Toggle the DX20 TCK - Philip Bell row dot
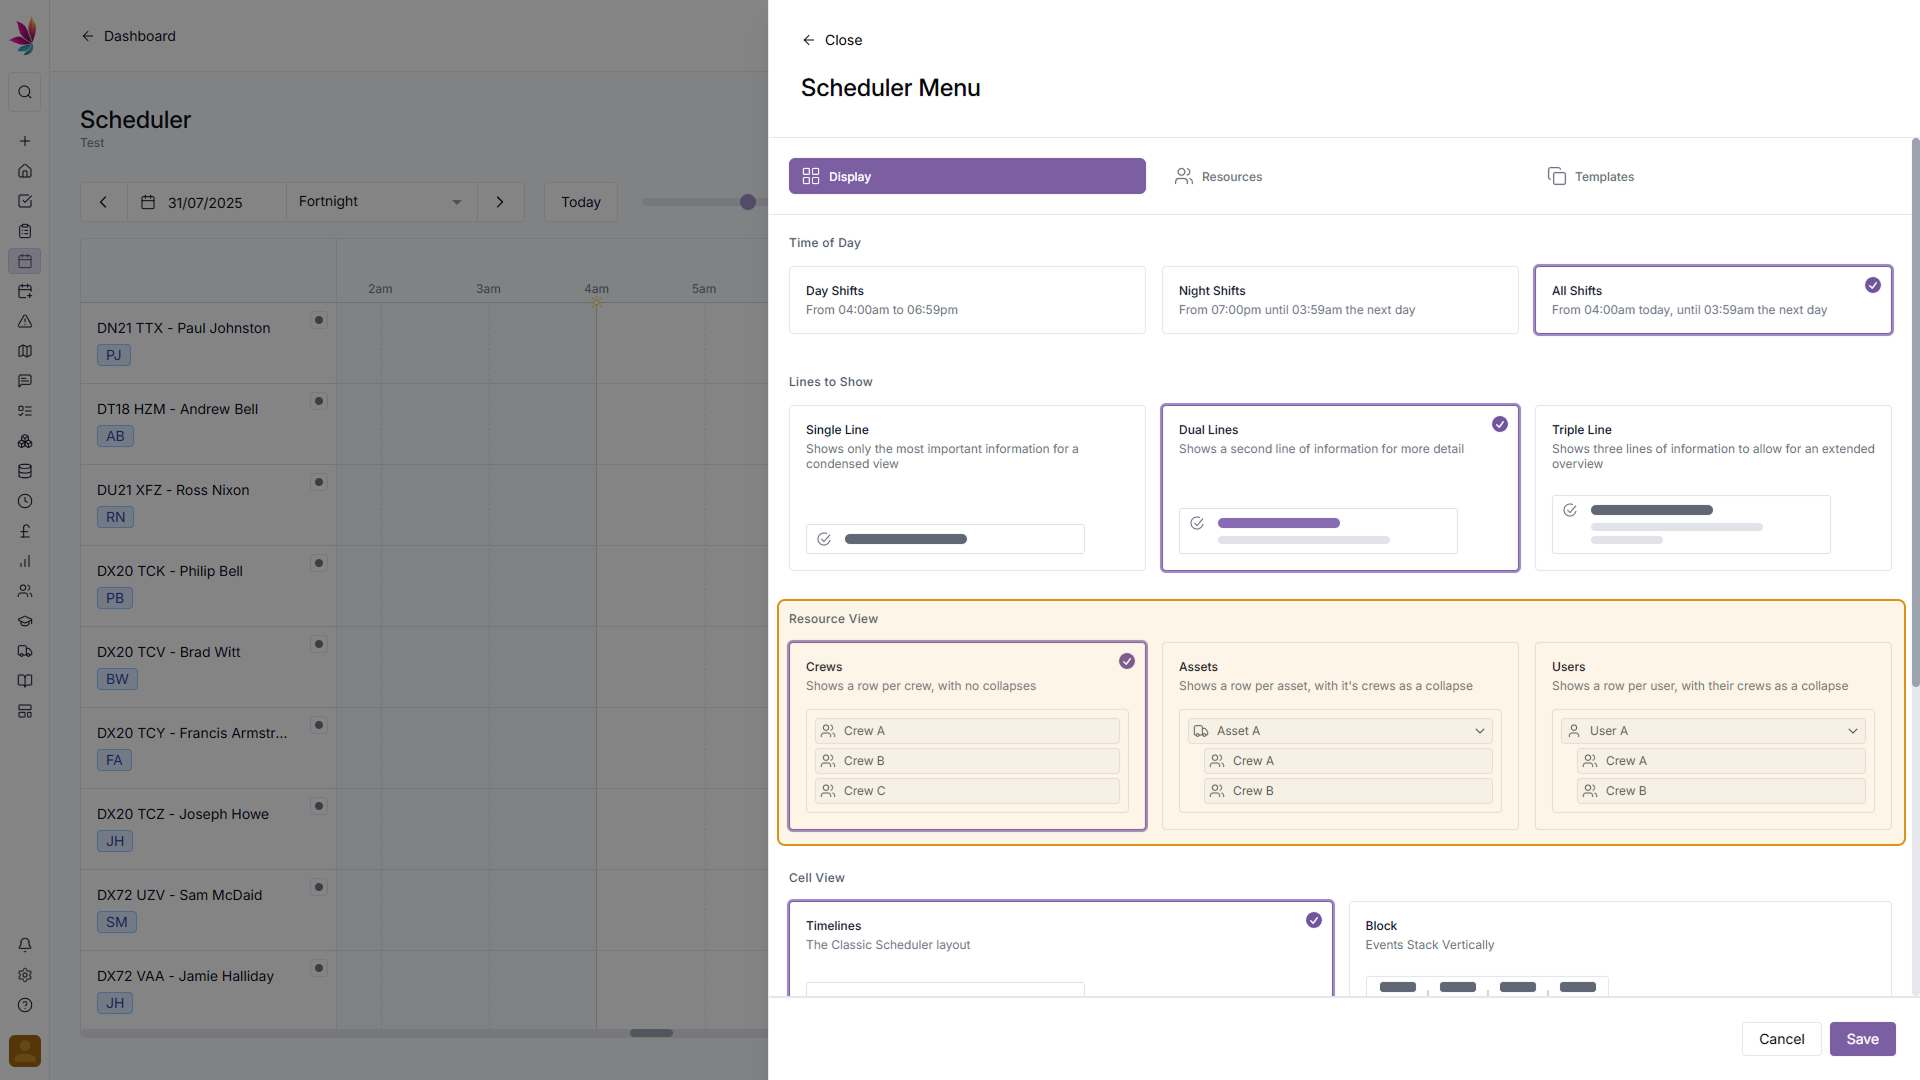1920x1080 pixels. (x=319, y=563)
